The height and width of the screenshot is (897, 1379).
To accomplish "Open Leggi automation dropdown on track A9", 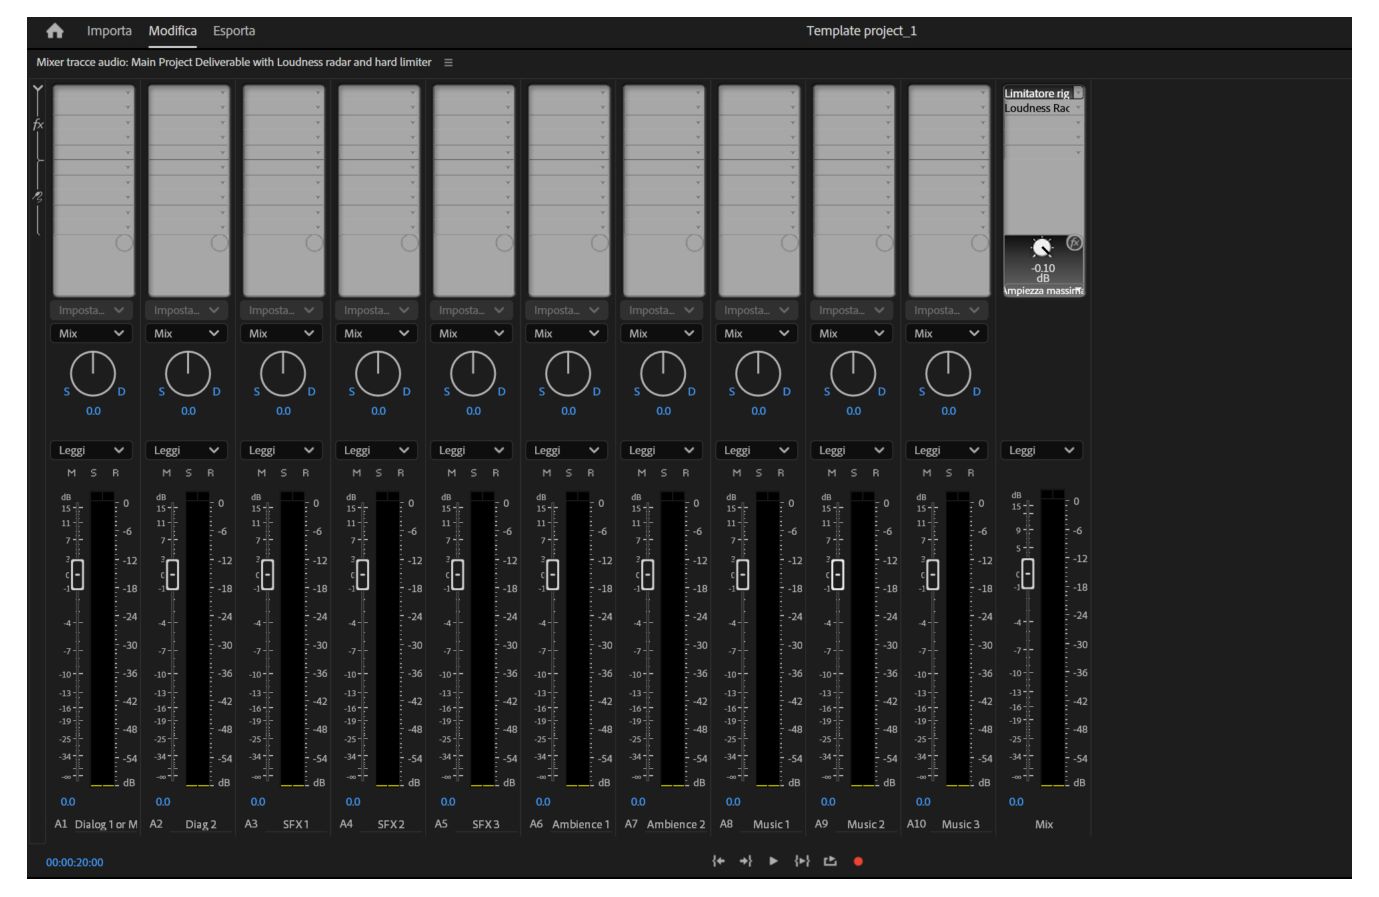I will pos(851,450).
